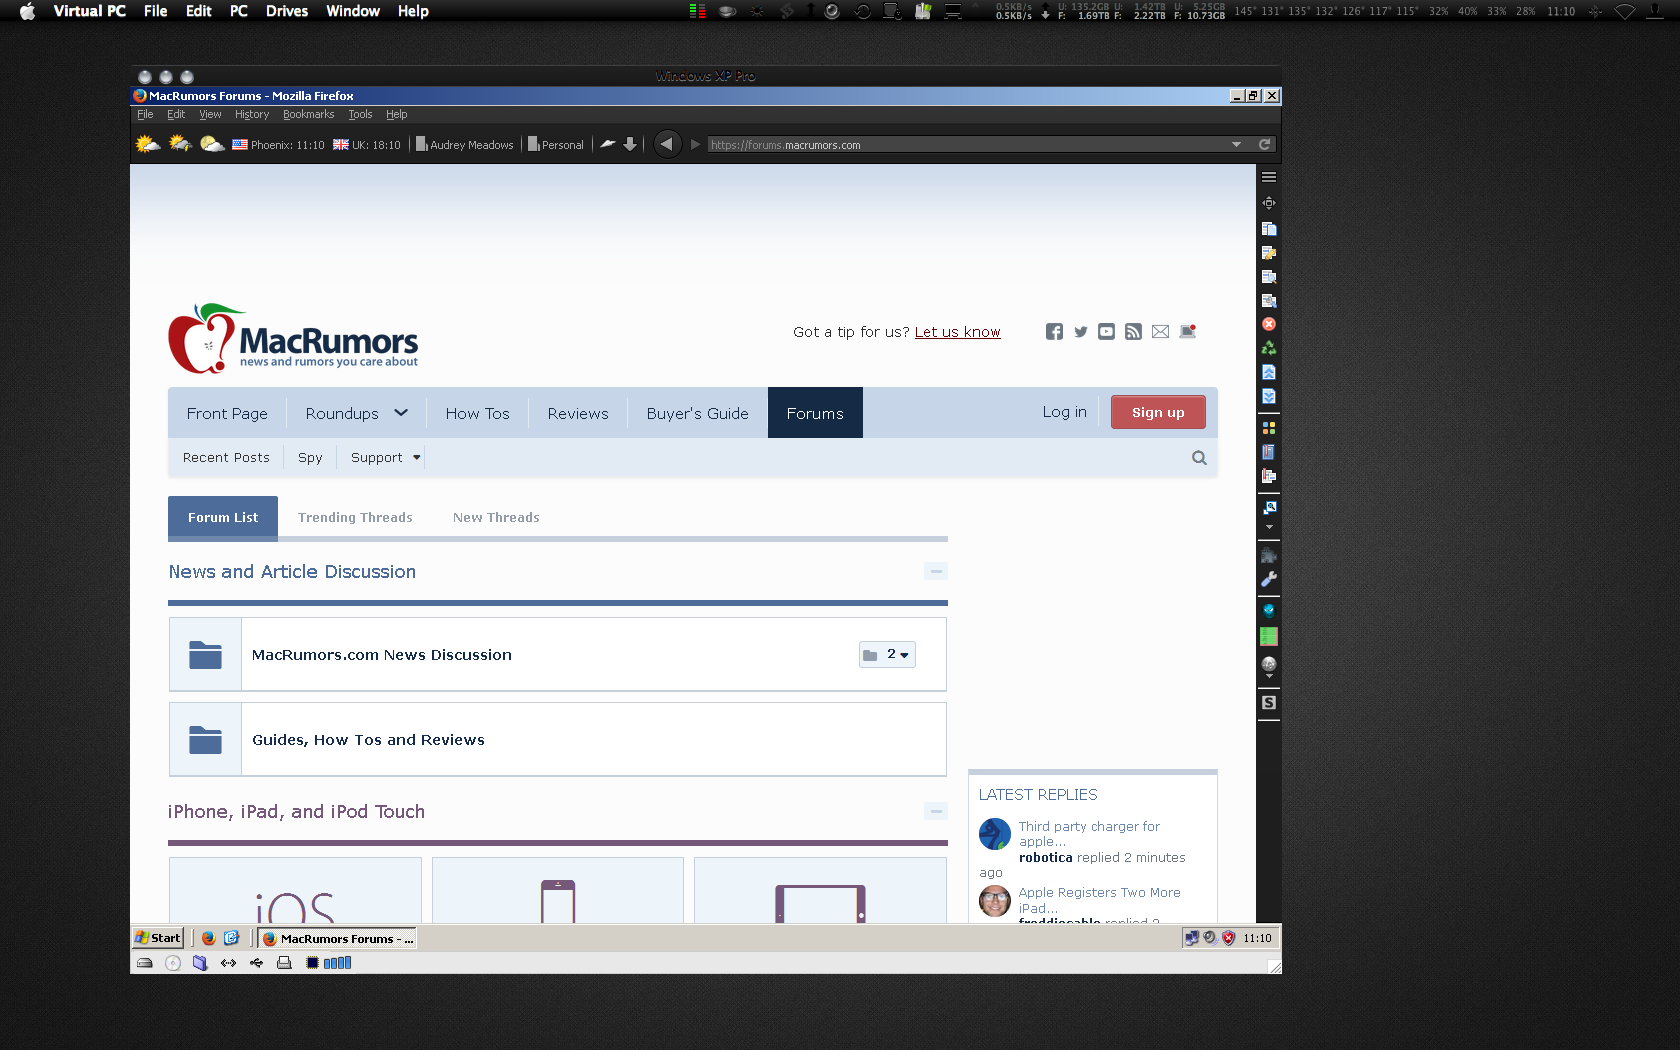Image resolution: width=1680 pixels, height=1050 pixels.
Task: Open the RSS feed icon
Action: tap(1133, 332)
